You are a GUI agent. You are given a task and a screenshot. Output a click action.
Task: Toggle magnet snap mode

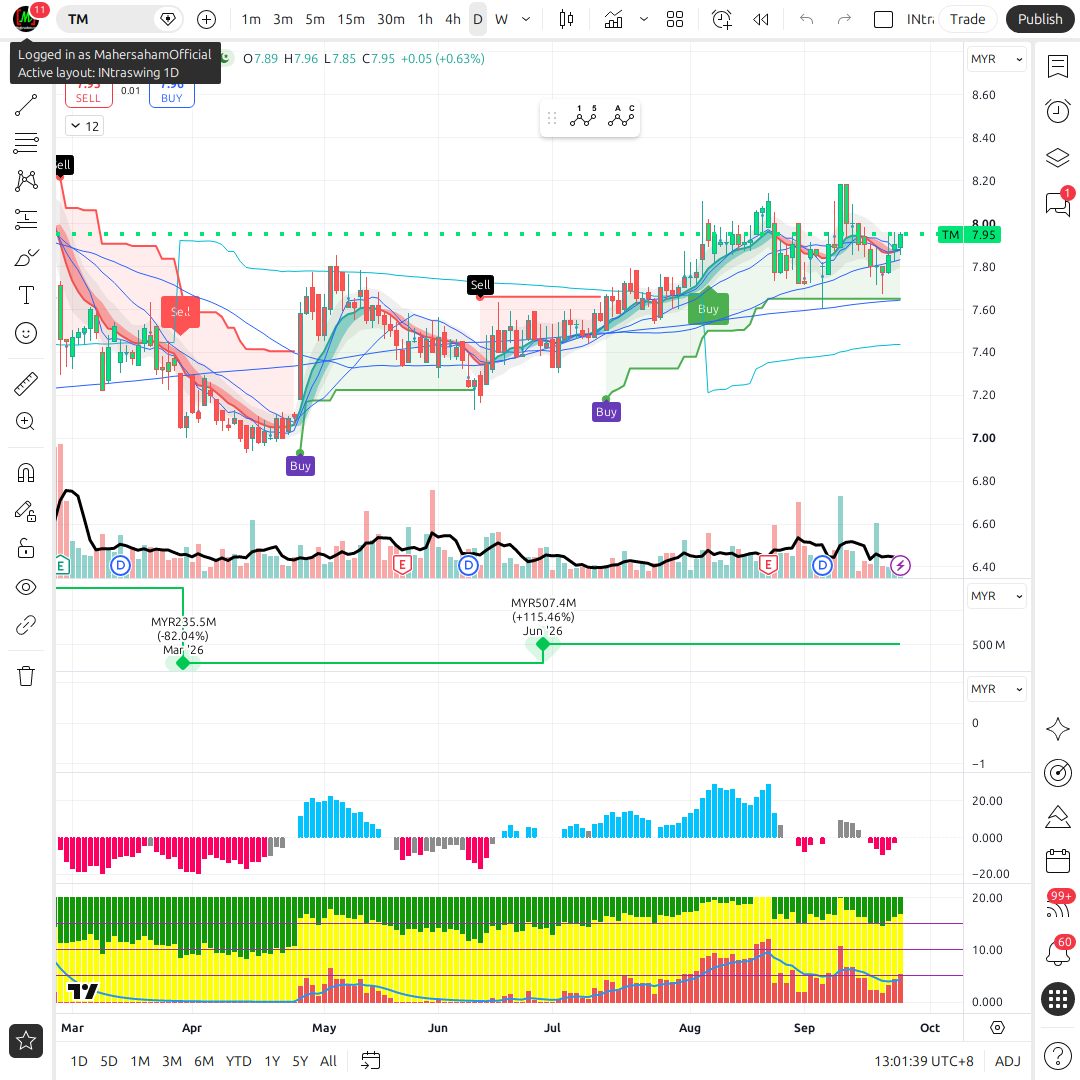(x=25, y=473)
